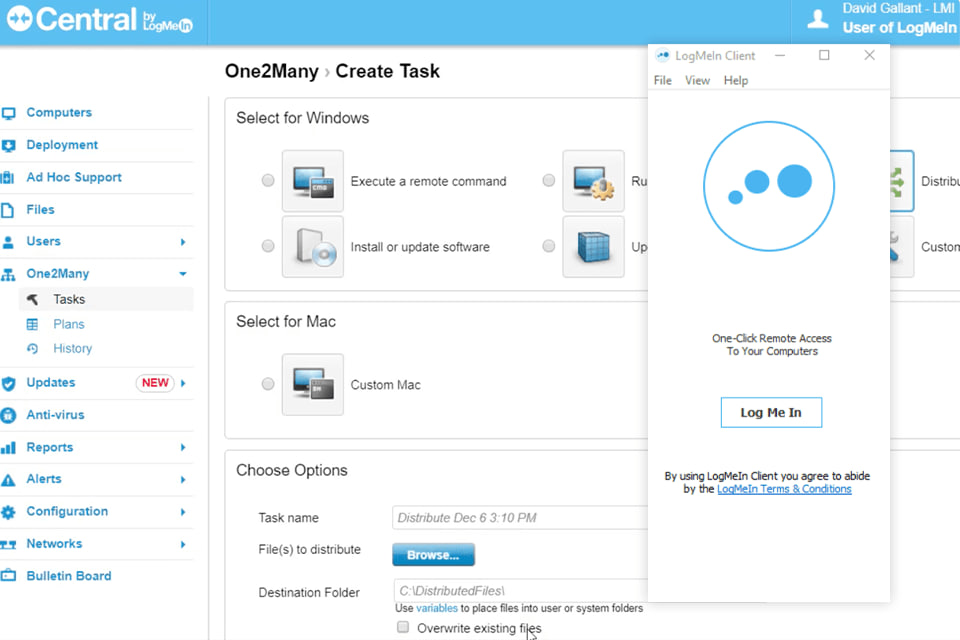Select the Updates shield icon

(x=8, y=383)
